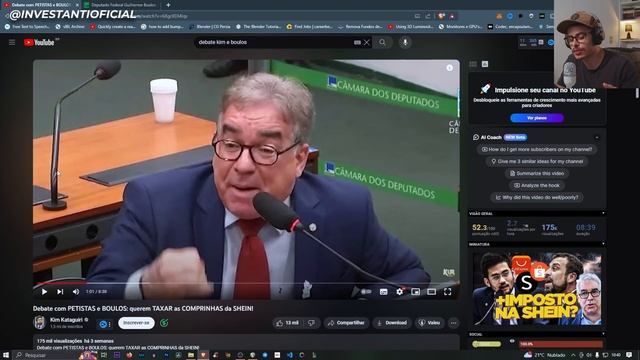
Task: Like the video (13 mil)
Action: (x=288, y=323)
